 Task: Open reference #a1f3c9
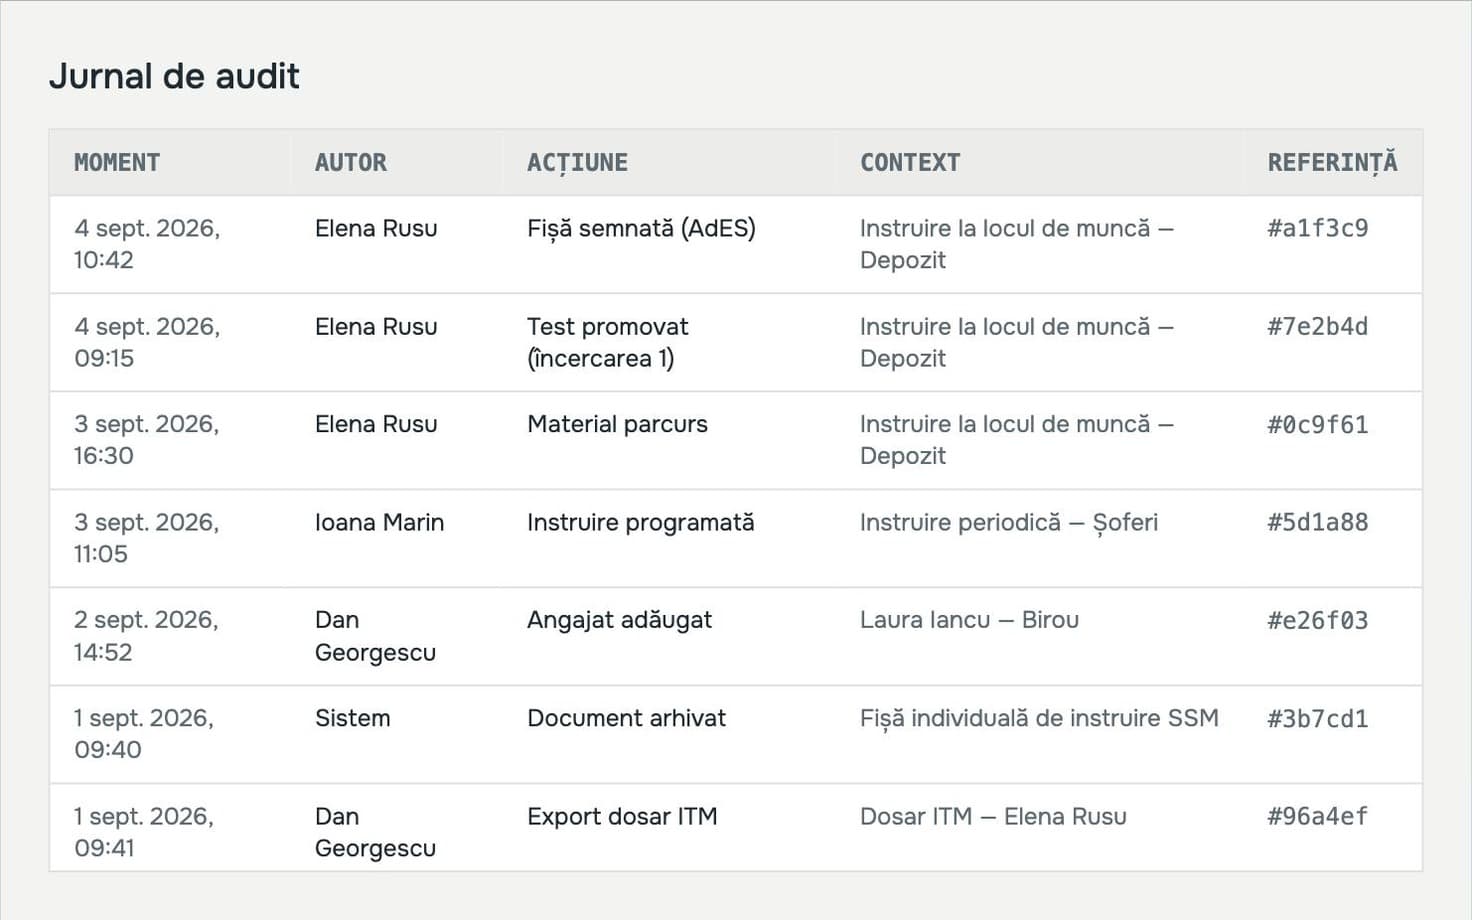click(x=1317, y=228)
